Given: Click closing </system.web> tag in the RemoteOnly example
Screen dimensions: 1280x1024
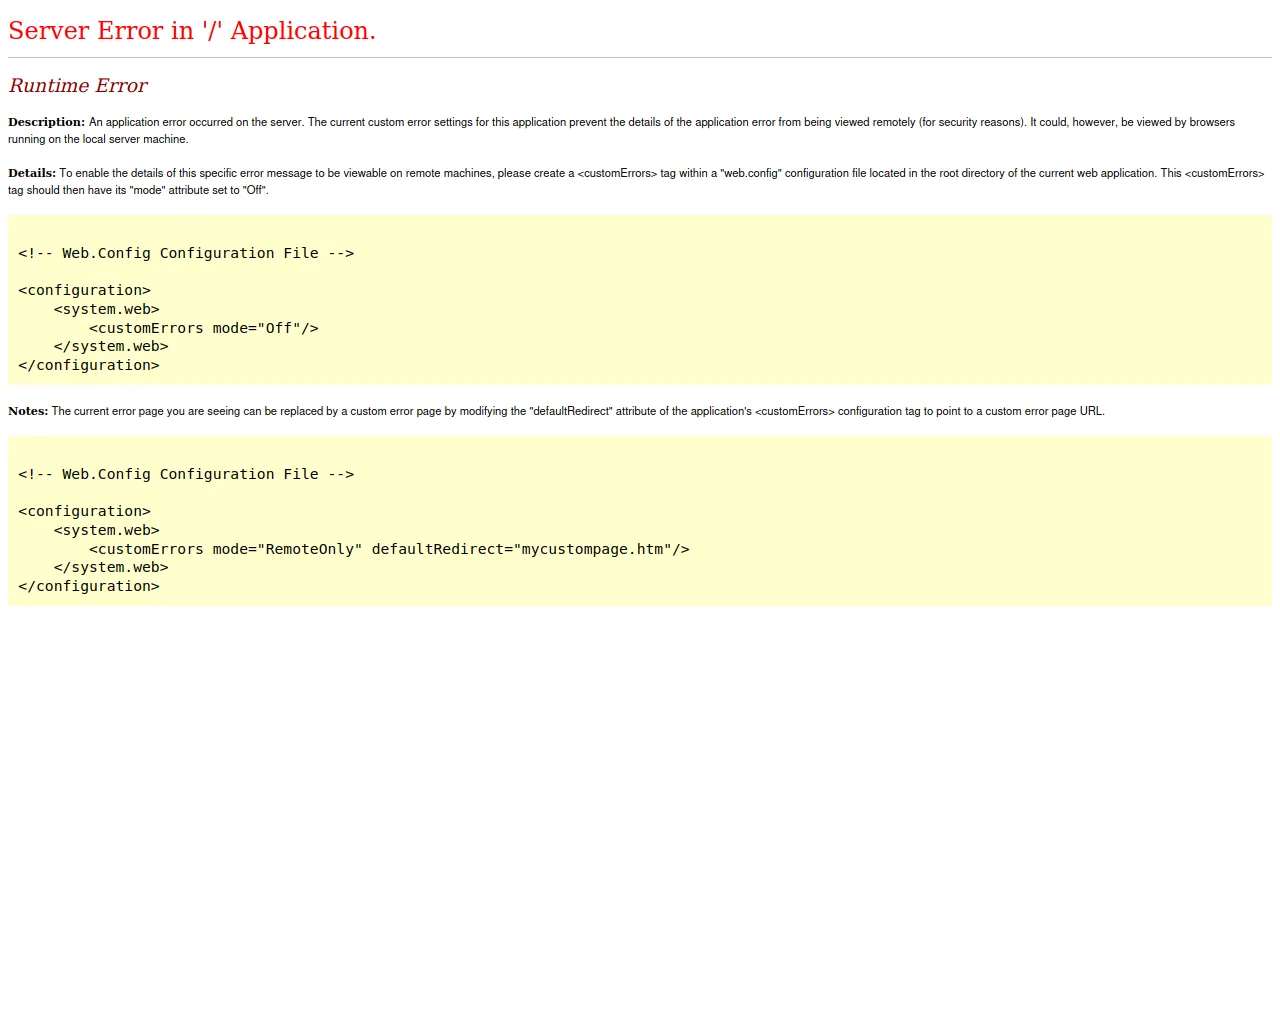Looking at the screenshot, I should click(111, 568).
